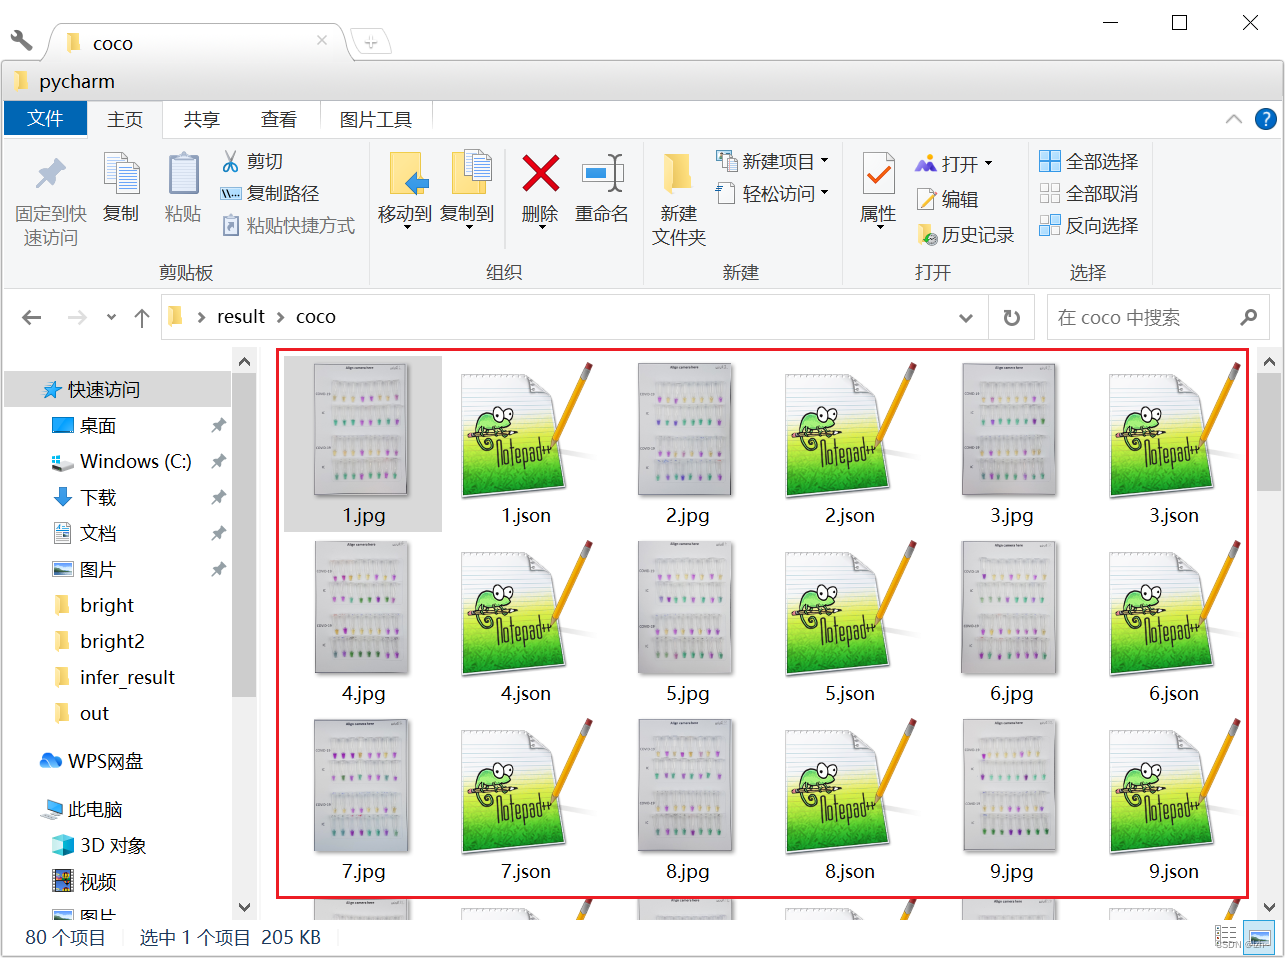Expand Easy access (轻松访问) dropdown

825,192
